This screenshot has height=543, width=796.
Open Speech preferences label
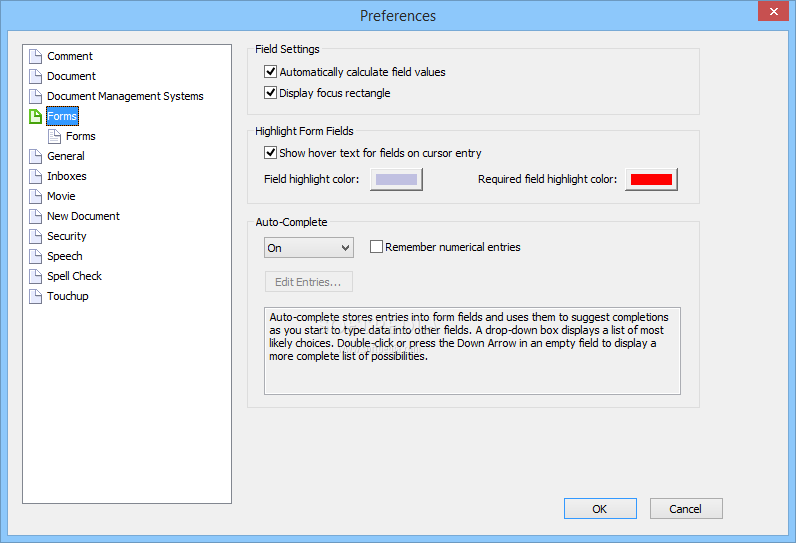point(65,256)
